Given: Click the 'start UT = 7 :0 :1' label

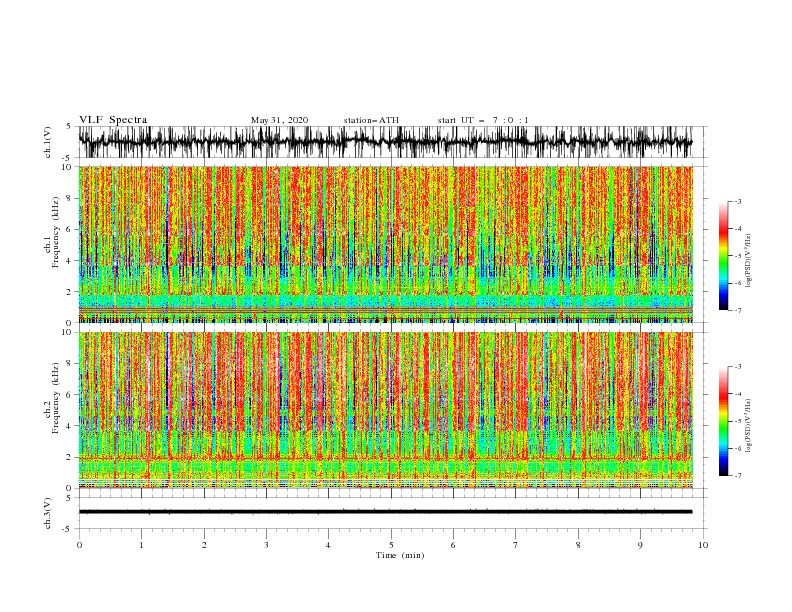Looking at the screenshot, I should (483, 120).
